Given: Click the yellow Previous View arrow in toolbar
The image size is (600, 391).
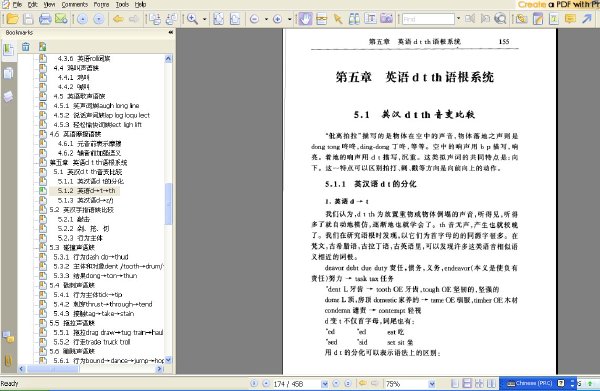Looking at the screenshot, I should point(118,19).
